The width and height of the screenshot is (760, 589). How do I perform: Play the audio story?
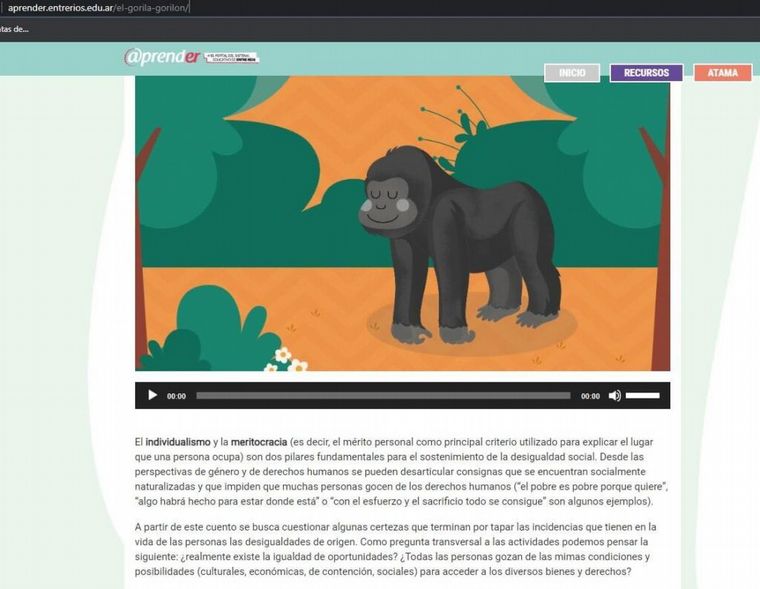(152, 395)
